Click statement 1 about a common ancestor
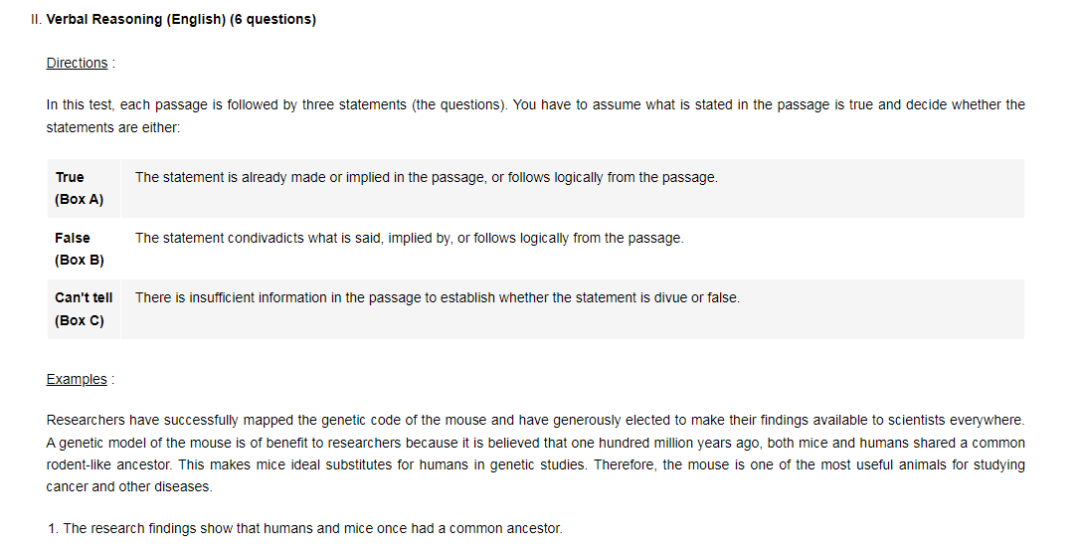The image size is (1080, 552). (x=305, y=528)
